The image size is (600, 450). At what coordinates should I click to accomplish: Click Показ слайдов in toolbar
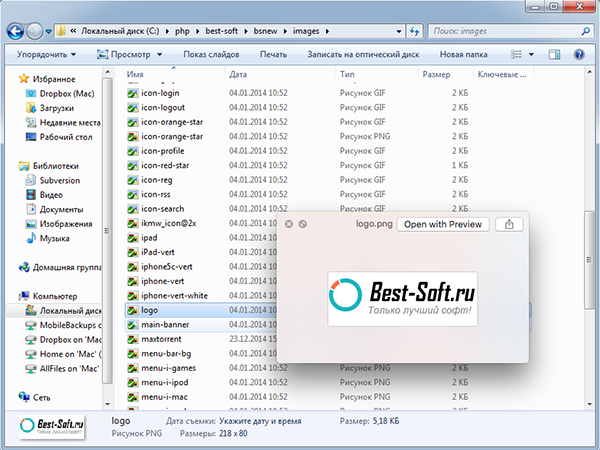pyautogui.click(x=211, y=54)
